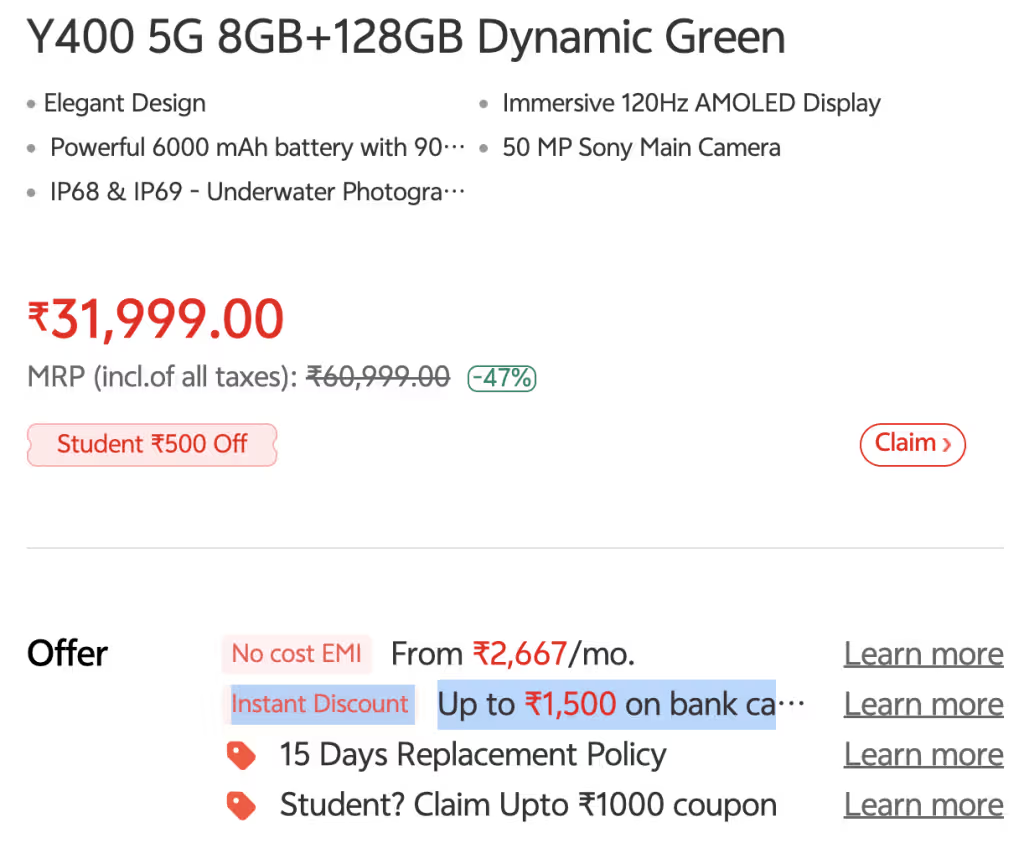Image resolution: width=1024 pixels, height=843 pixels.
Task: Open Learn more for Student coupon offer
Action: click(923, 804)
